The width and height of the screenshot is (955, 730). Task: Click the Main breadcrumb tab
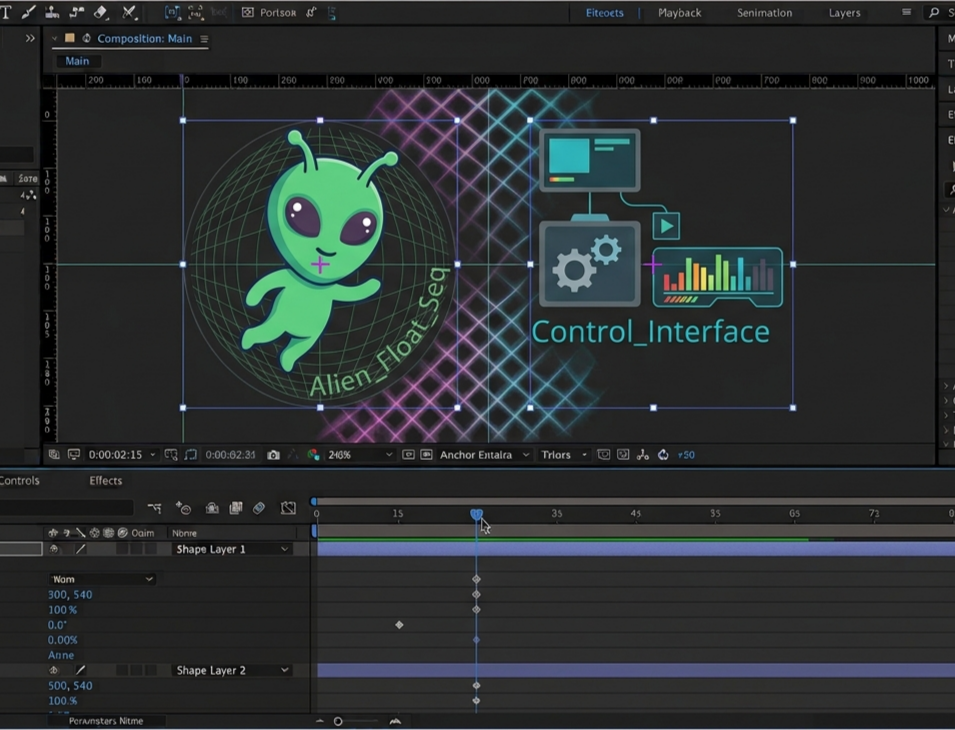pyautogui.click(x=77, y=61)
